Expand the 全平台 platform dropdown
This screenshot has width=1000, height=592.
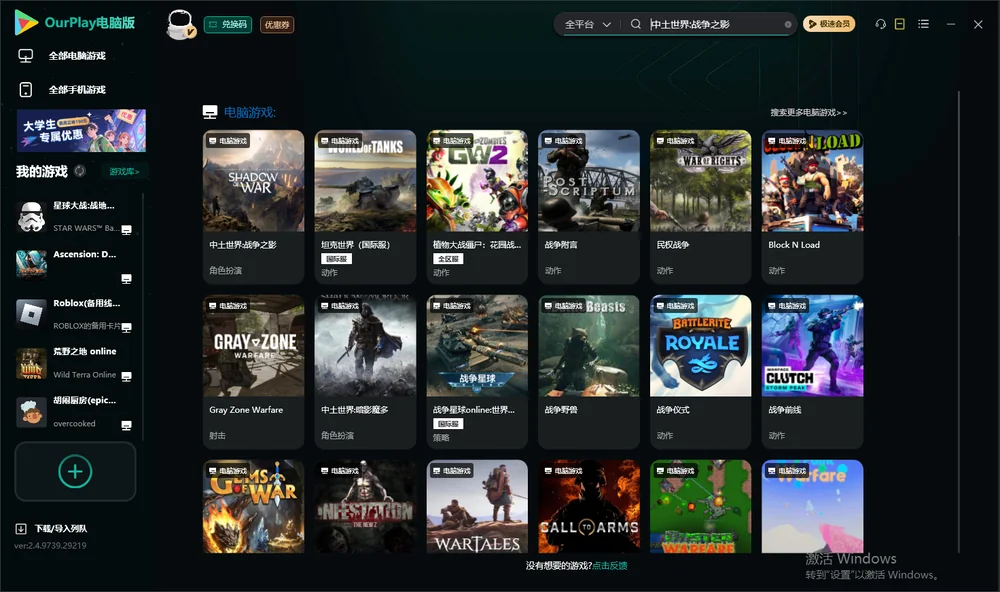(587, 24)
